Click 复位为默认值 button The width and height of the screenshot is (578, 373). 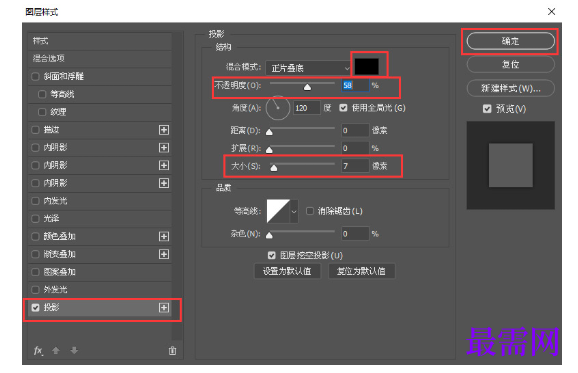click(361, 271)
